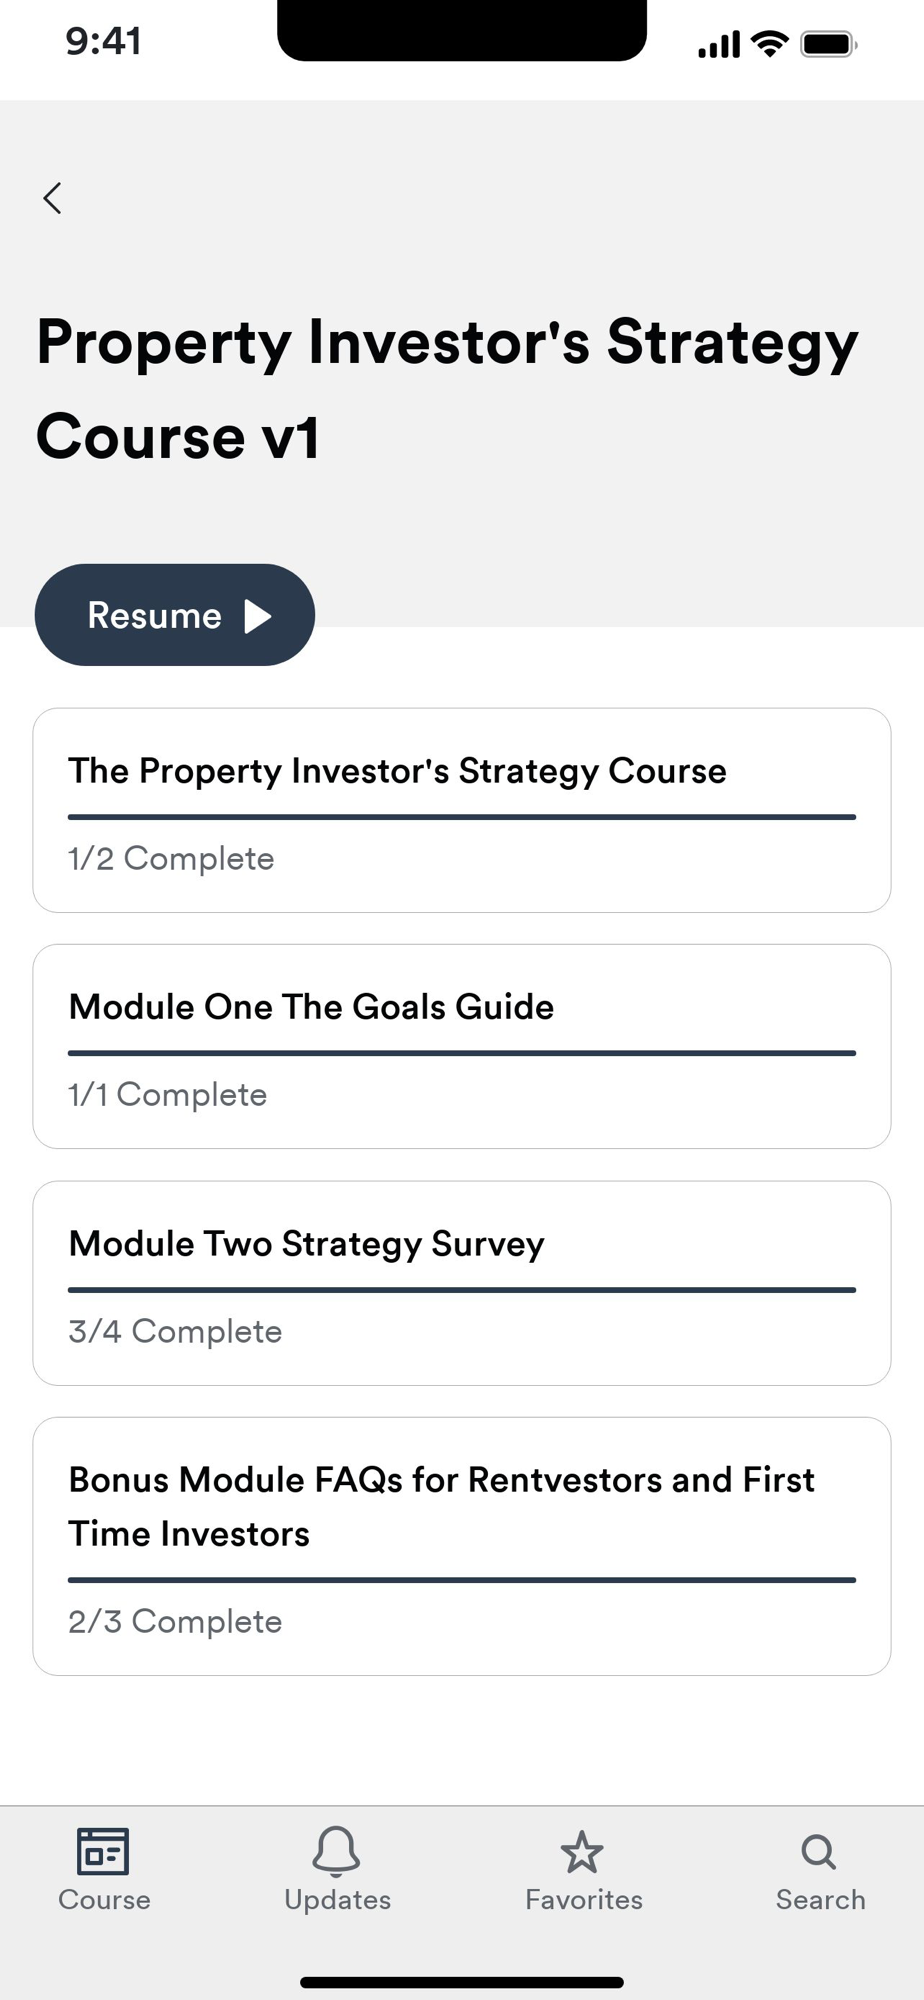Switch to the Updates tab label

click(338, 1900)
